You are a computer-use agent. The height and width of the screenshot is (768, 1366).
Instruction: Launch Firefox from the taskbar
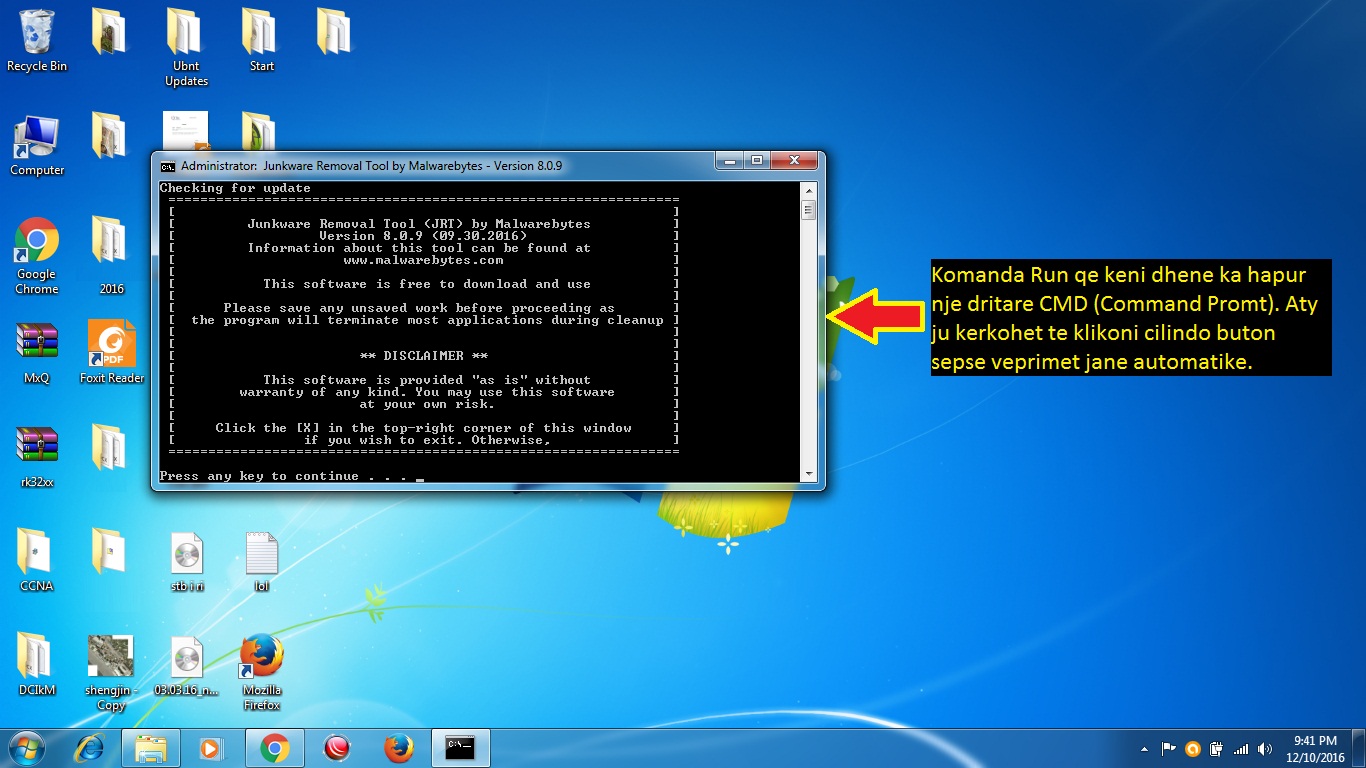tap(399, 748)
